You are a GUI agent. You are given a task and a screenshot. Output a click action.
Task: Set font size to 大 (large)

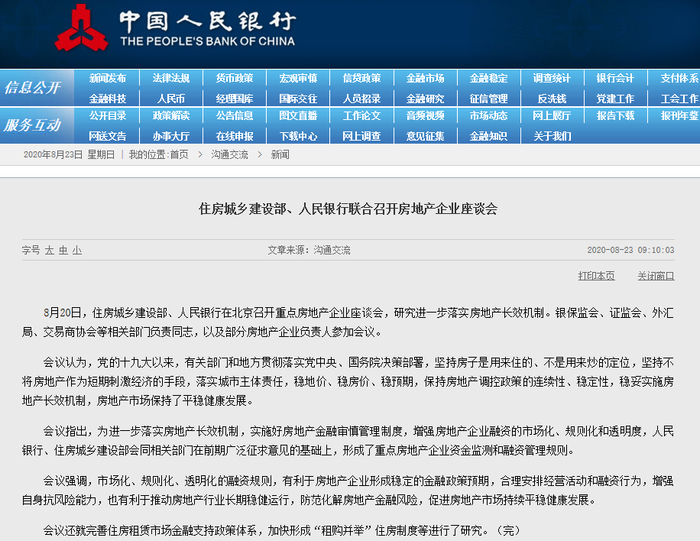(x=49, y=250)
